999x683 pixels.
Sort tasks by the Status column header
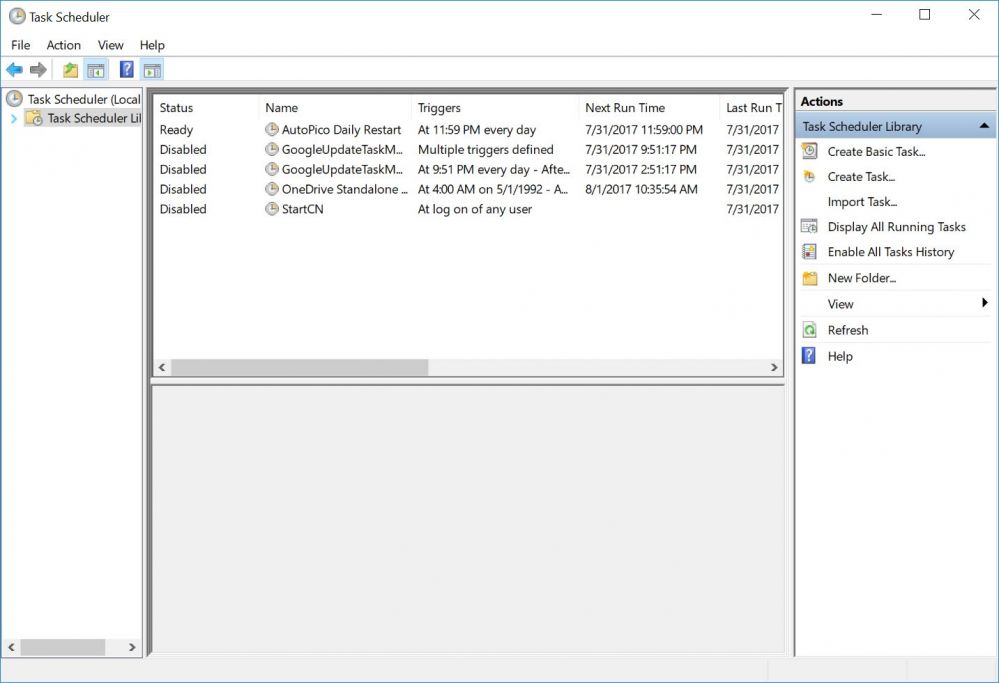[176, 107]
